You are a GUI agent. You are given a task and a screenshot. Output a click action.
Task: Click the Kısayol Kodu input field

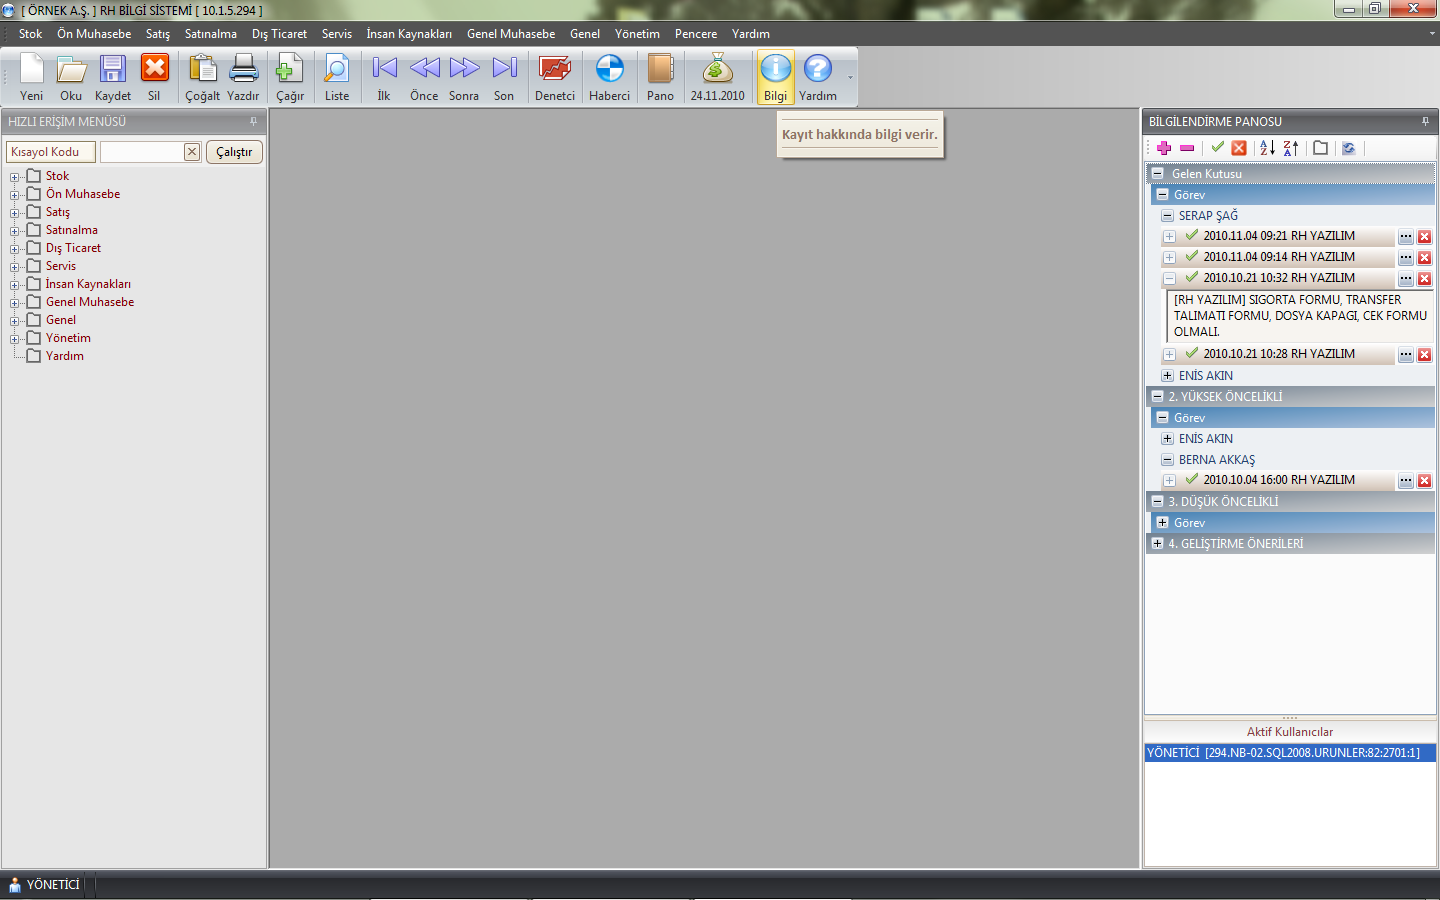(142, 152)
